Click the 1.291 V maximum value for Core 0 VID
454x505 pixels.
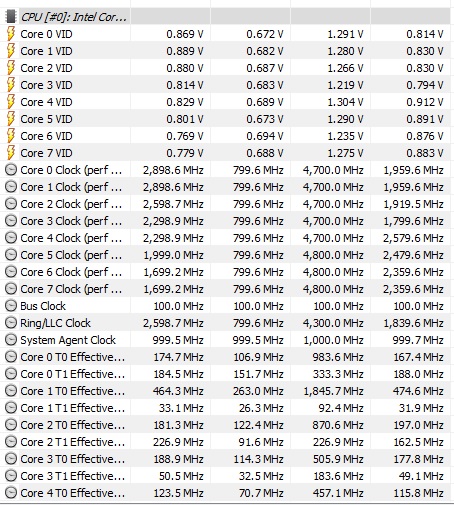pyautogui.click(x=345, y=34)
